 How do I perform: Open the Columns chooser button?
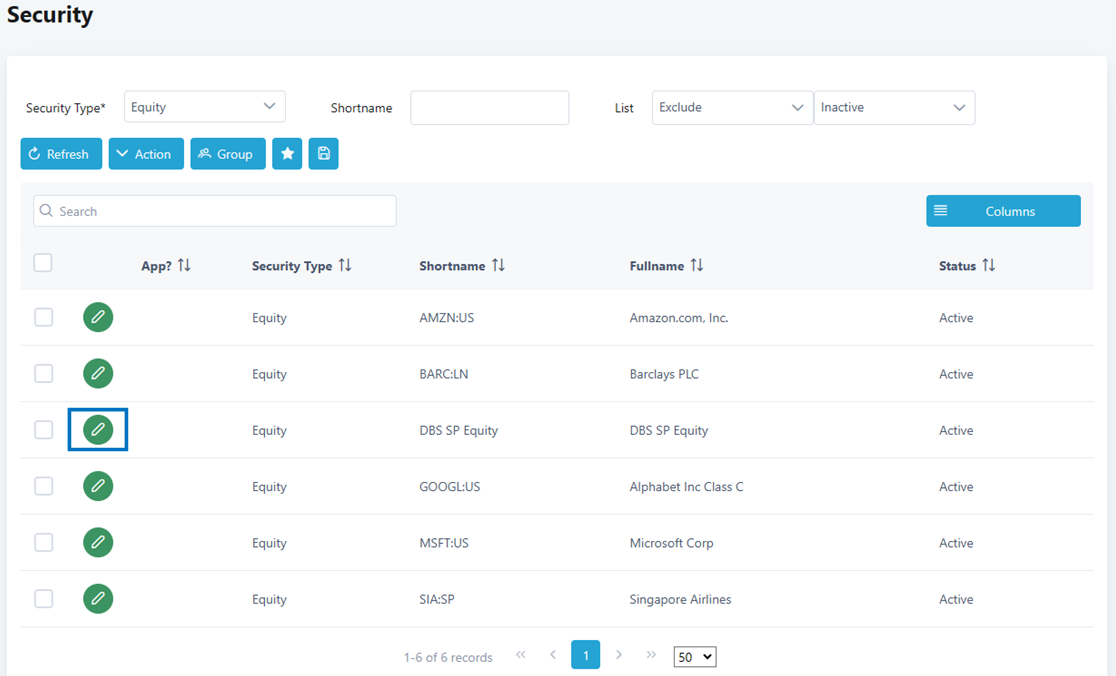tap(1003, 211)
